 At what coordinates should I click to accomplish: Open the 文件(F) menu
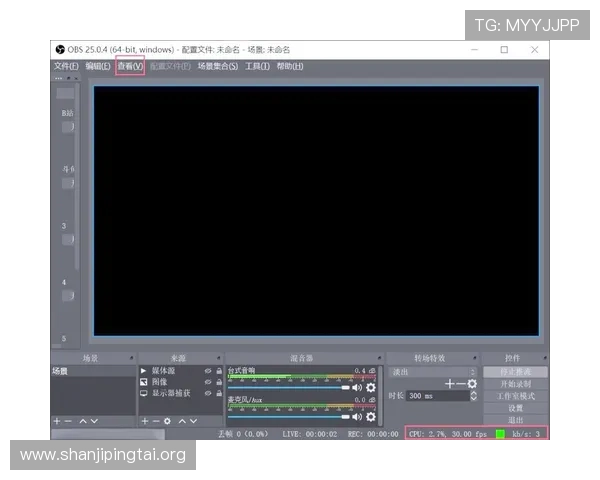[66, 66]
